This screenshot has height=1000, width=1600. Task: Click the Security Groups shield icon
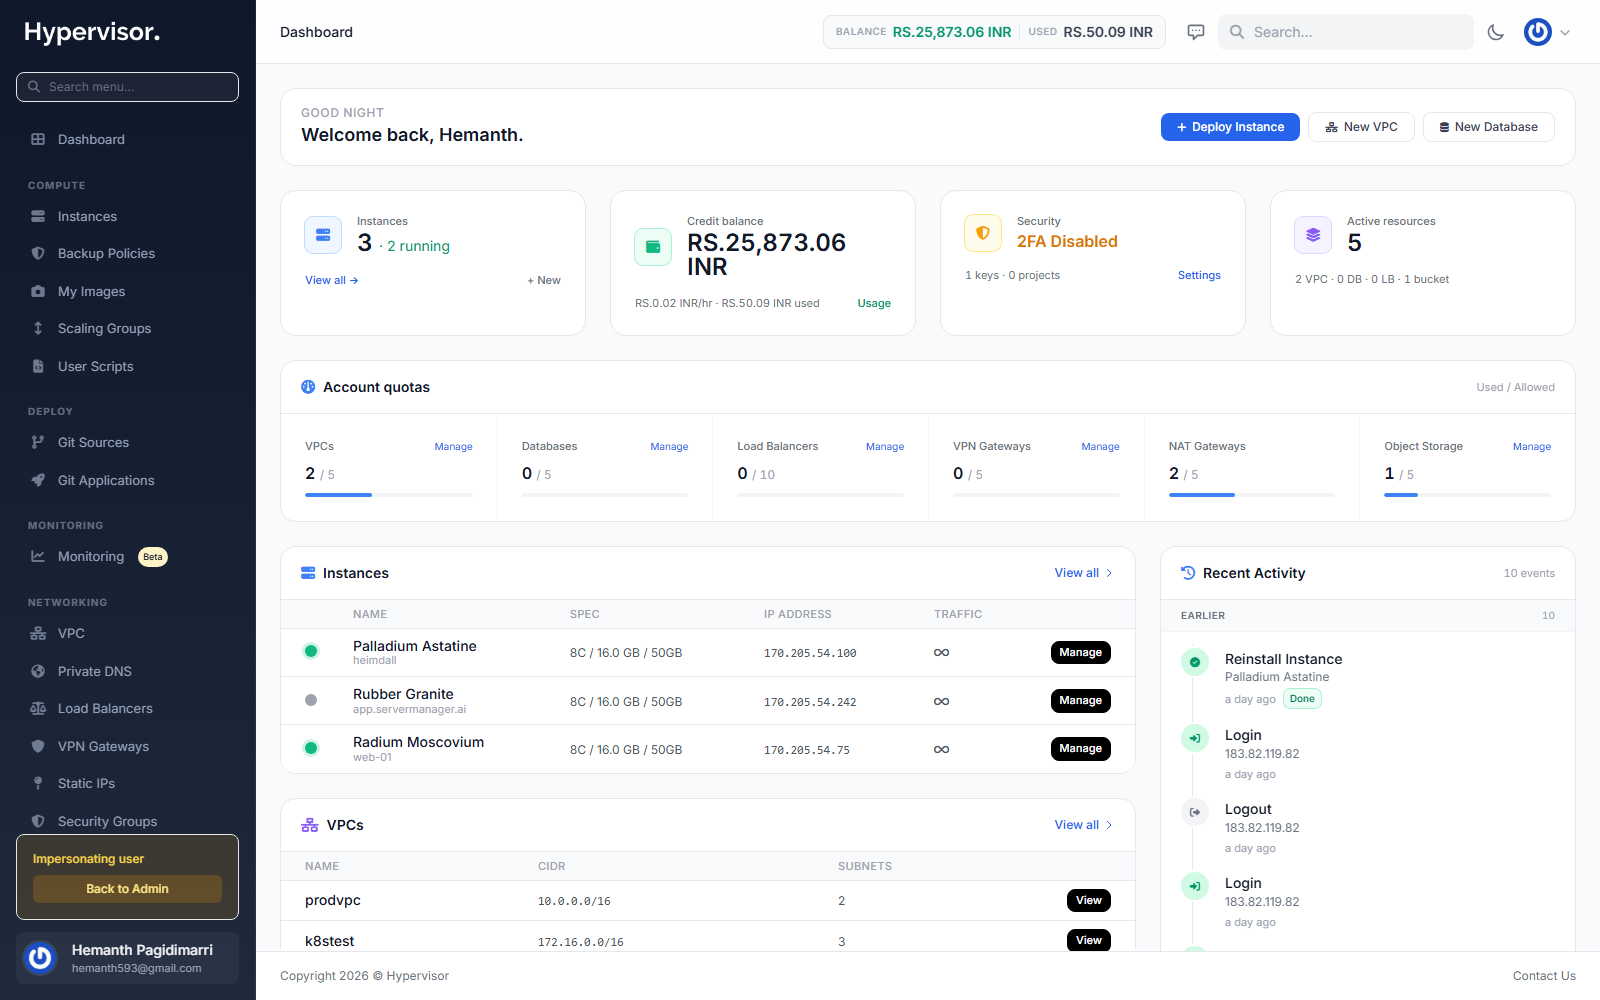click(x=38, y=821)
